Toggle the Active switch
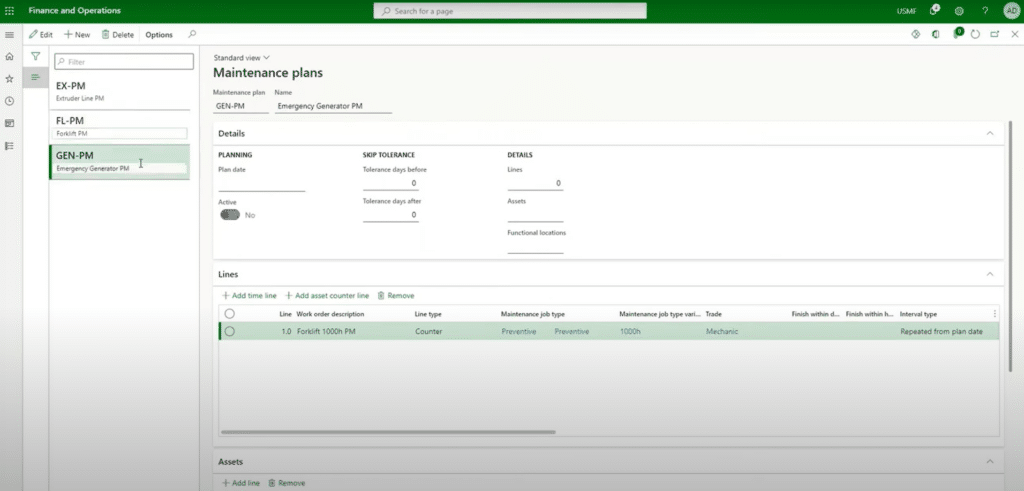The width and height of the screenshot is (1024, 491). pos(230,215)
